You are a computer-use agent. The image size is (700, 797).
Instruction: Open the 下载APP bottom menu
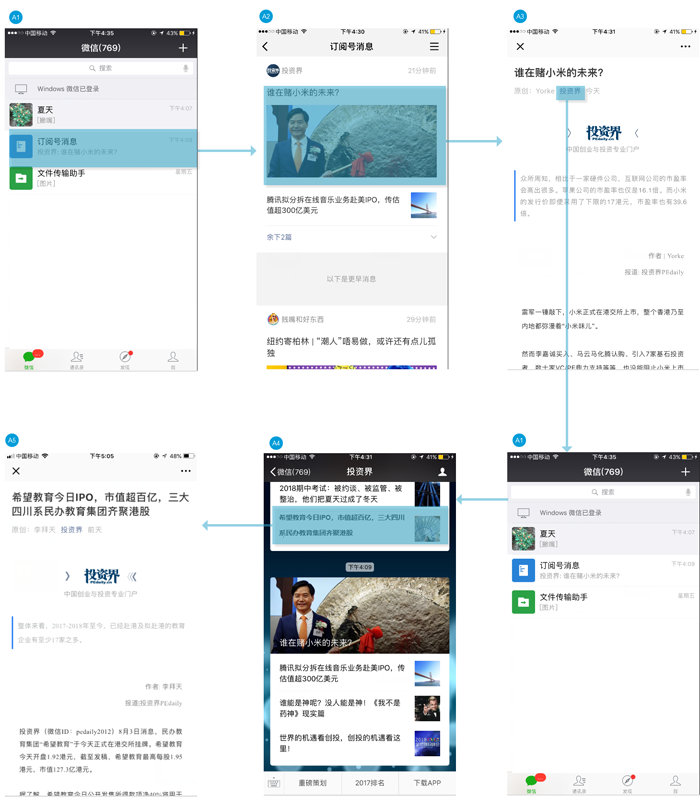tap(427, 782)
